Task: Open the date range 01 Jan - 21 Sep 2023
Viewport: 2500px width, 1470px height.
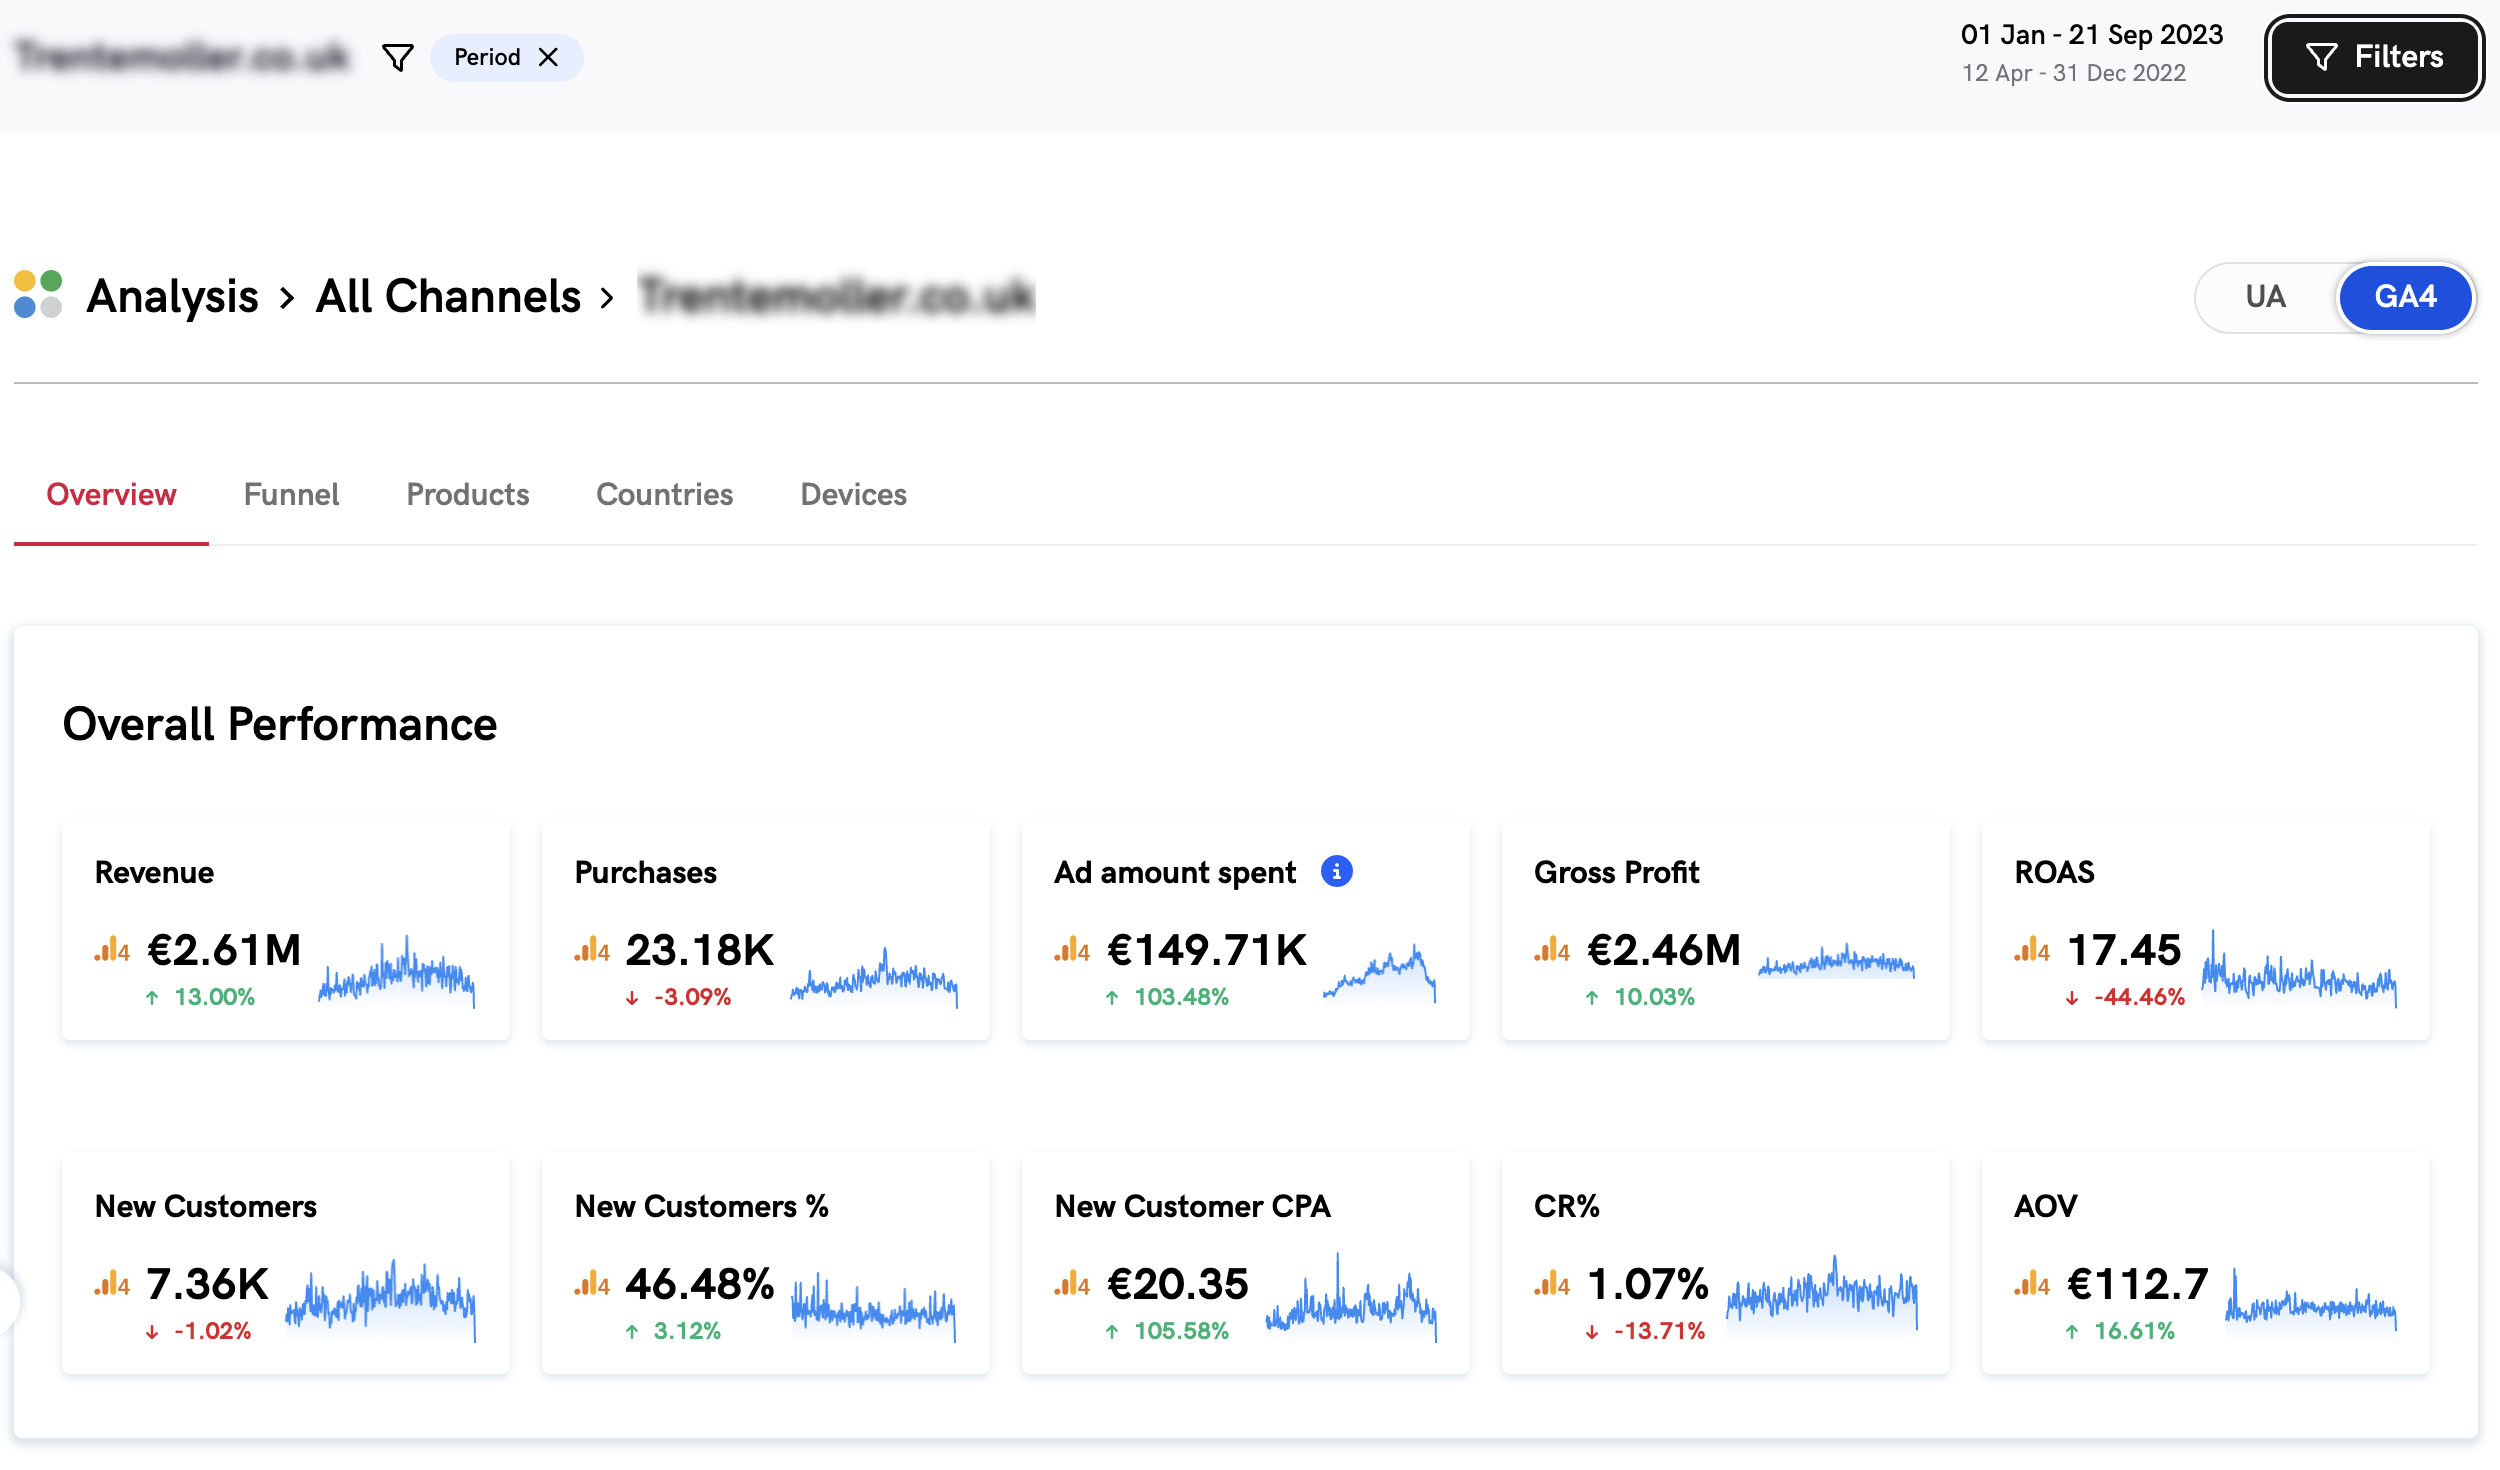Action: [x=2091, y=35]
